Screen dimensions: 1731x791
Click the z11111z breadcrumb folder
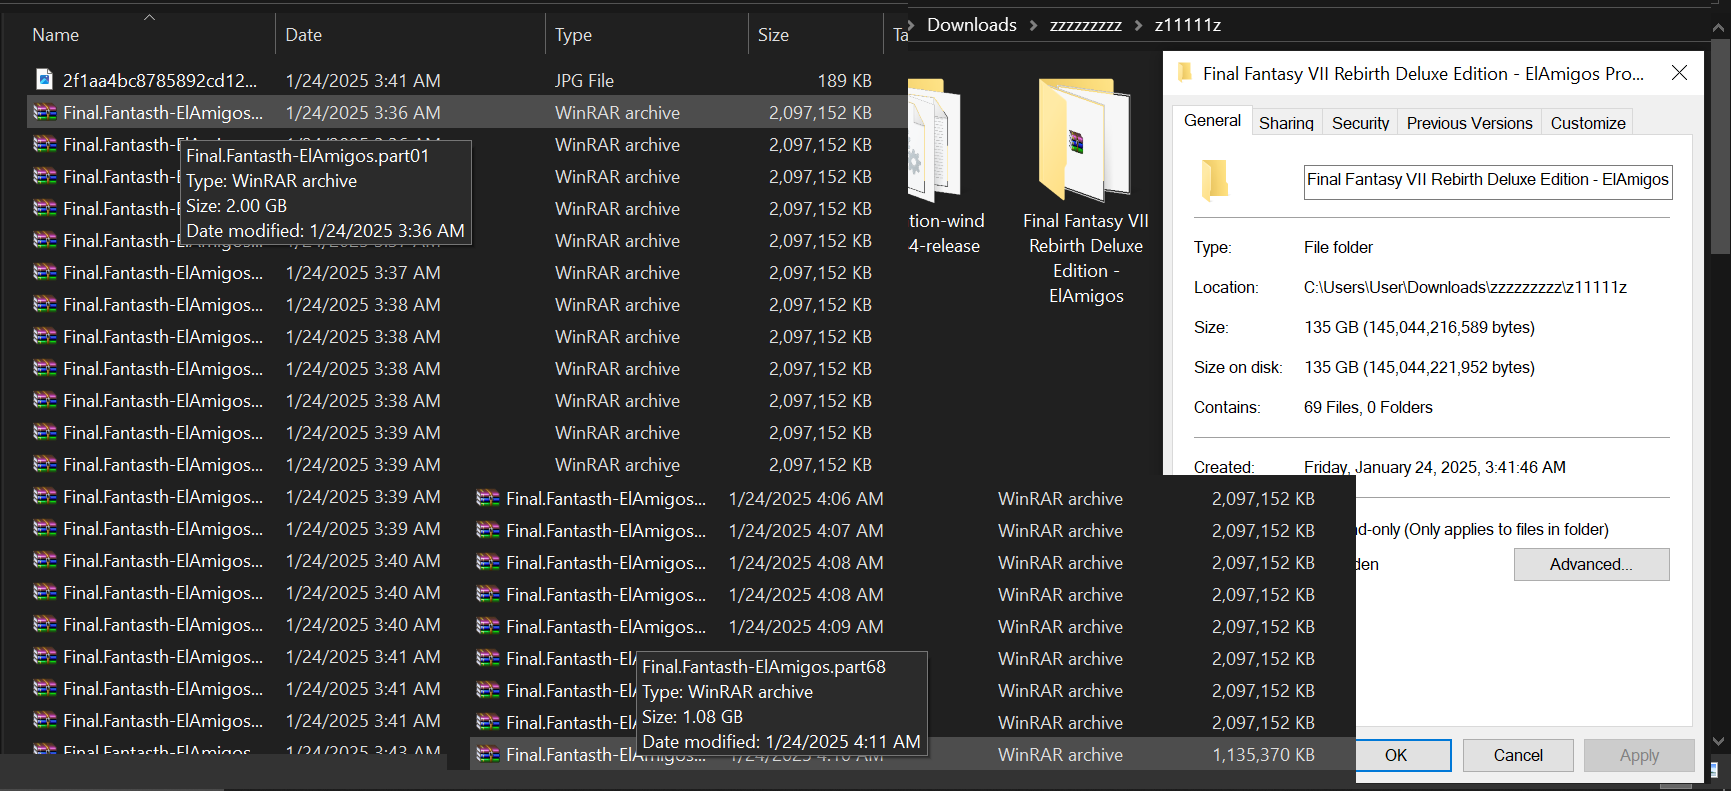[1188, 25]
